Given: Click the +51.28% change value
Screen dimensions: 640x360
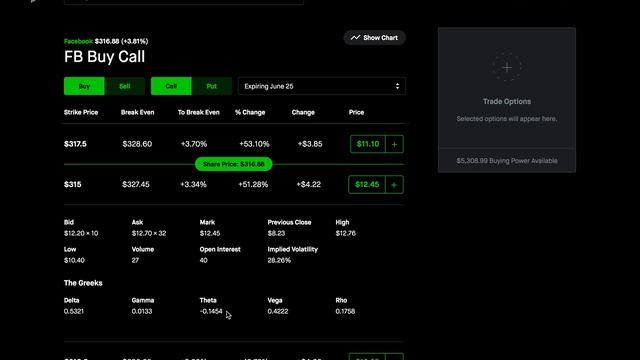Looking at the screenshot, I should point(253,184).
